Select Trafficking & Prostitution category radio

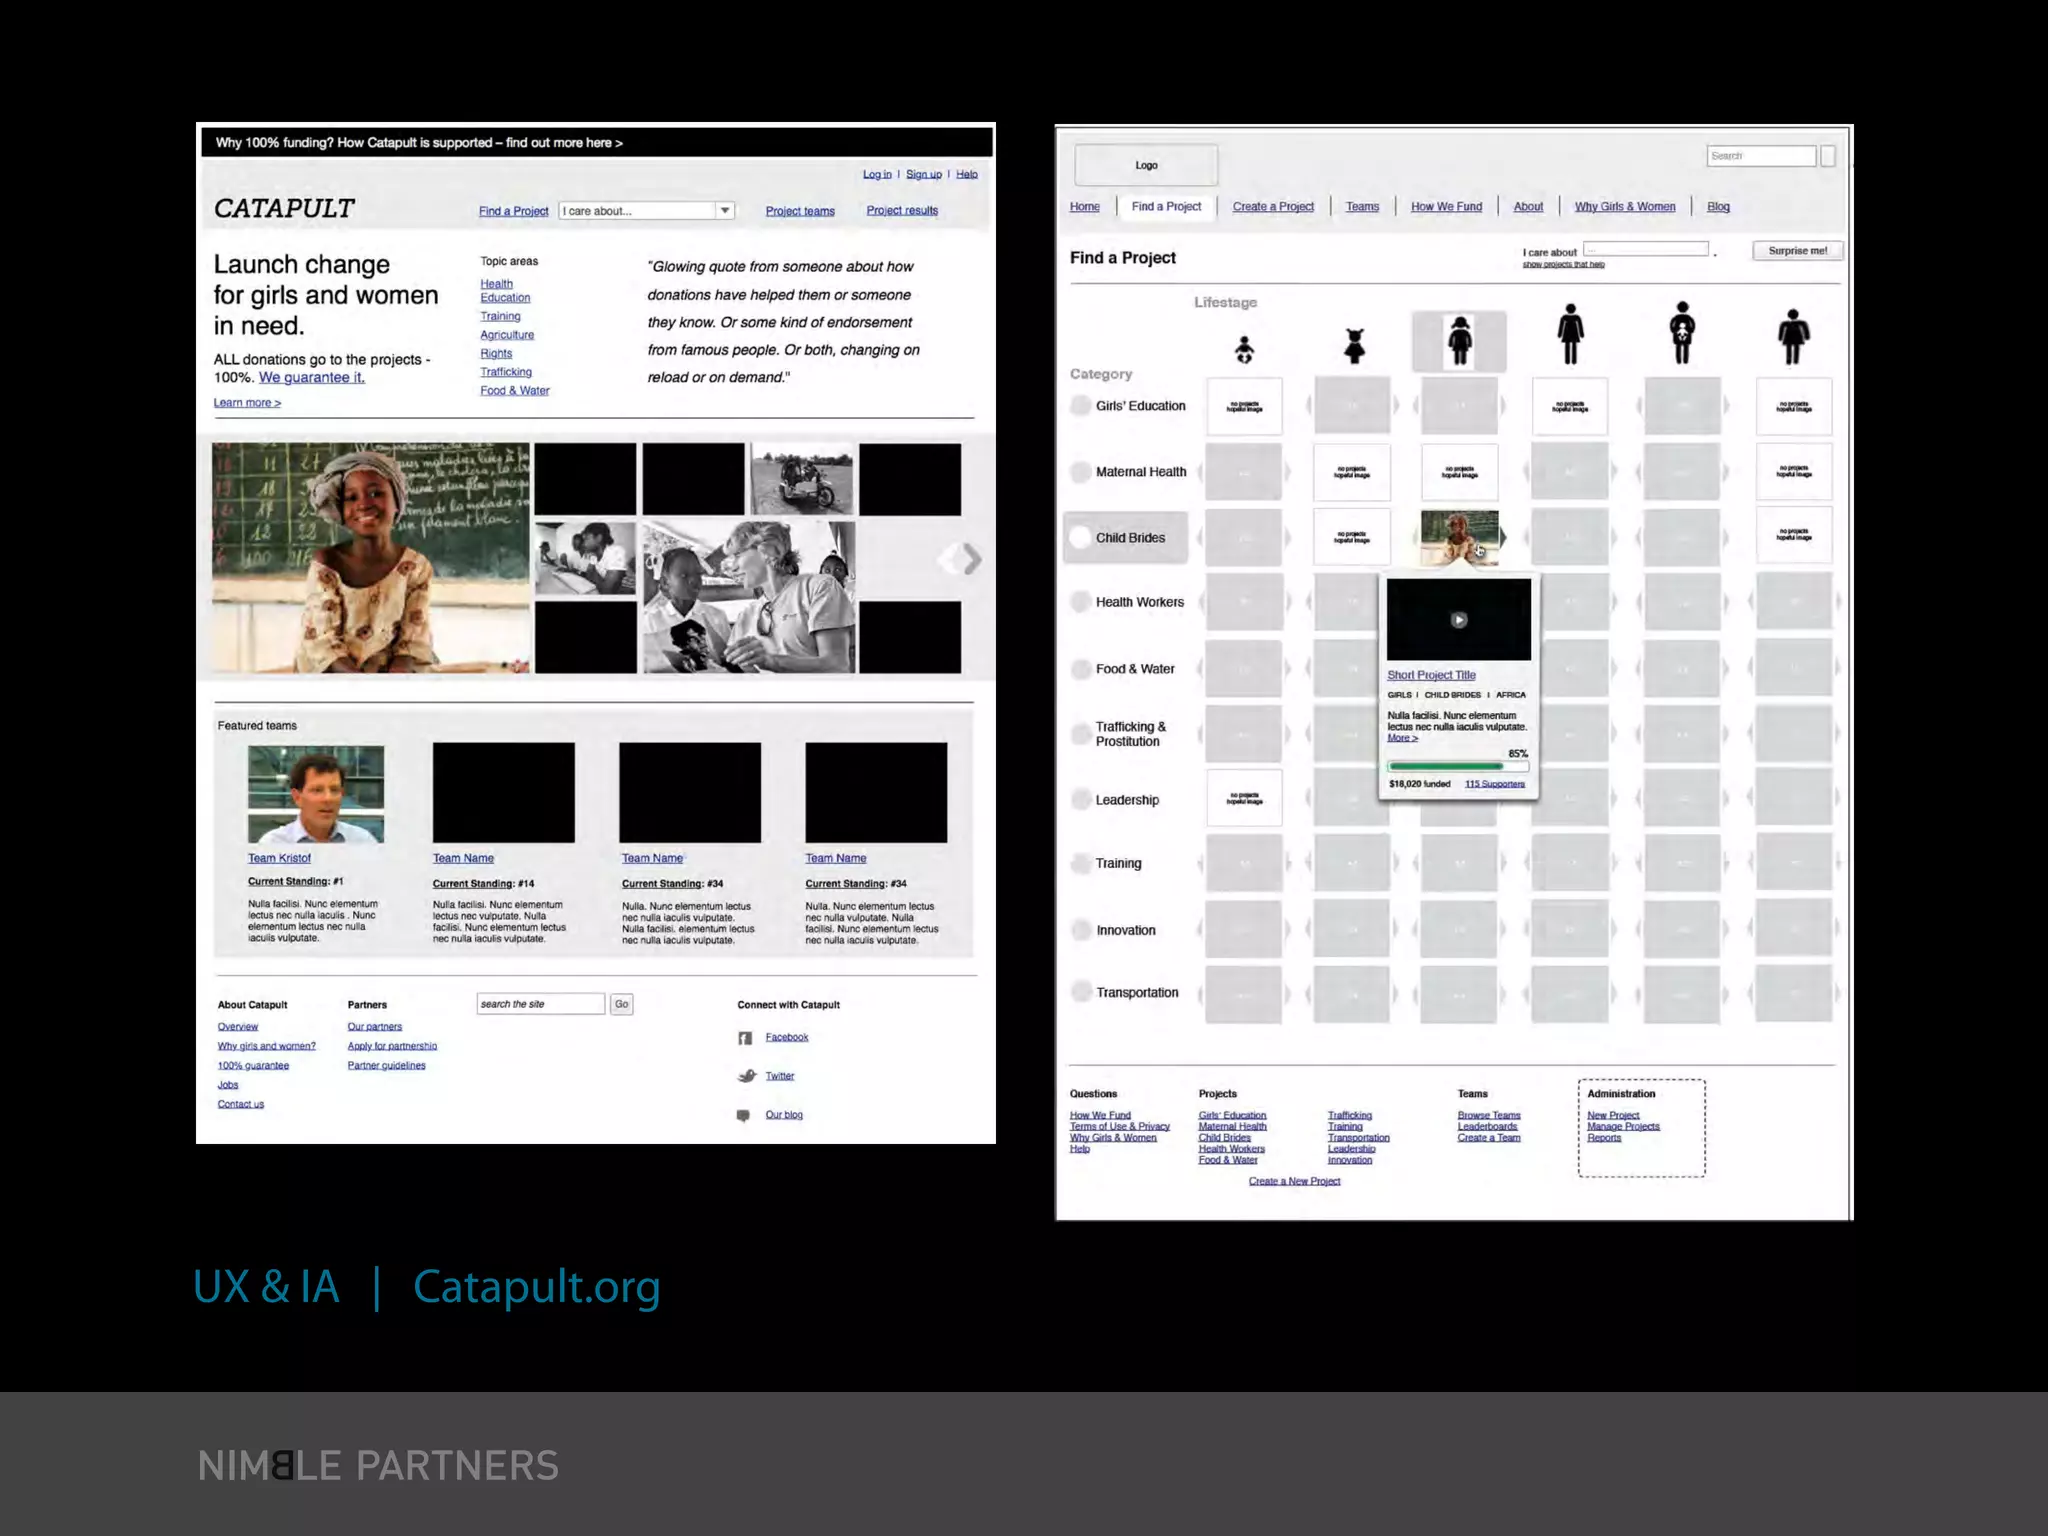[x=1080, y=734]
